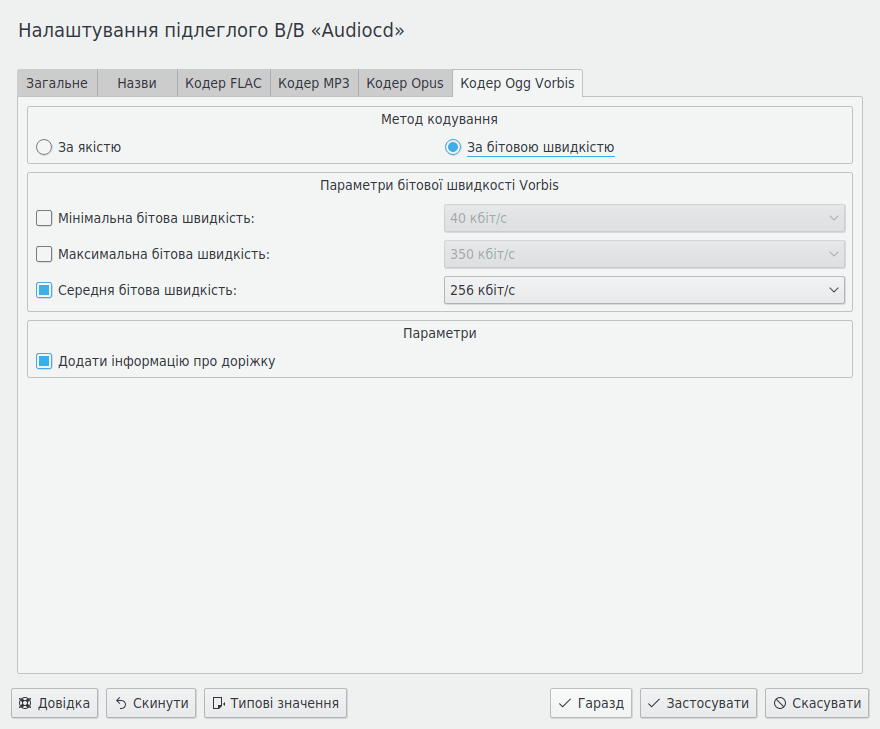Switch to the Кодер MP3 tab
Screen dimensions: 880x729
(313, 83)
